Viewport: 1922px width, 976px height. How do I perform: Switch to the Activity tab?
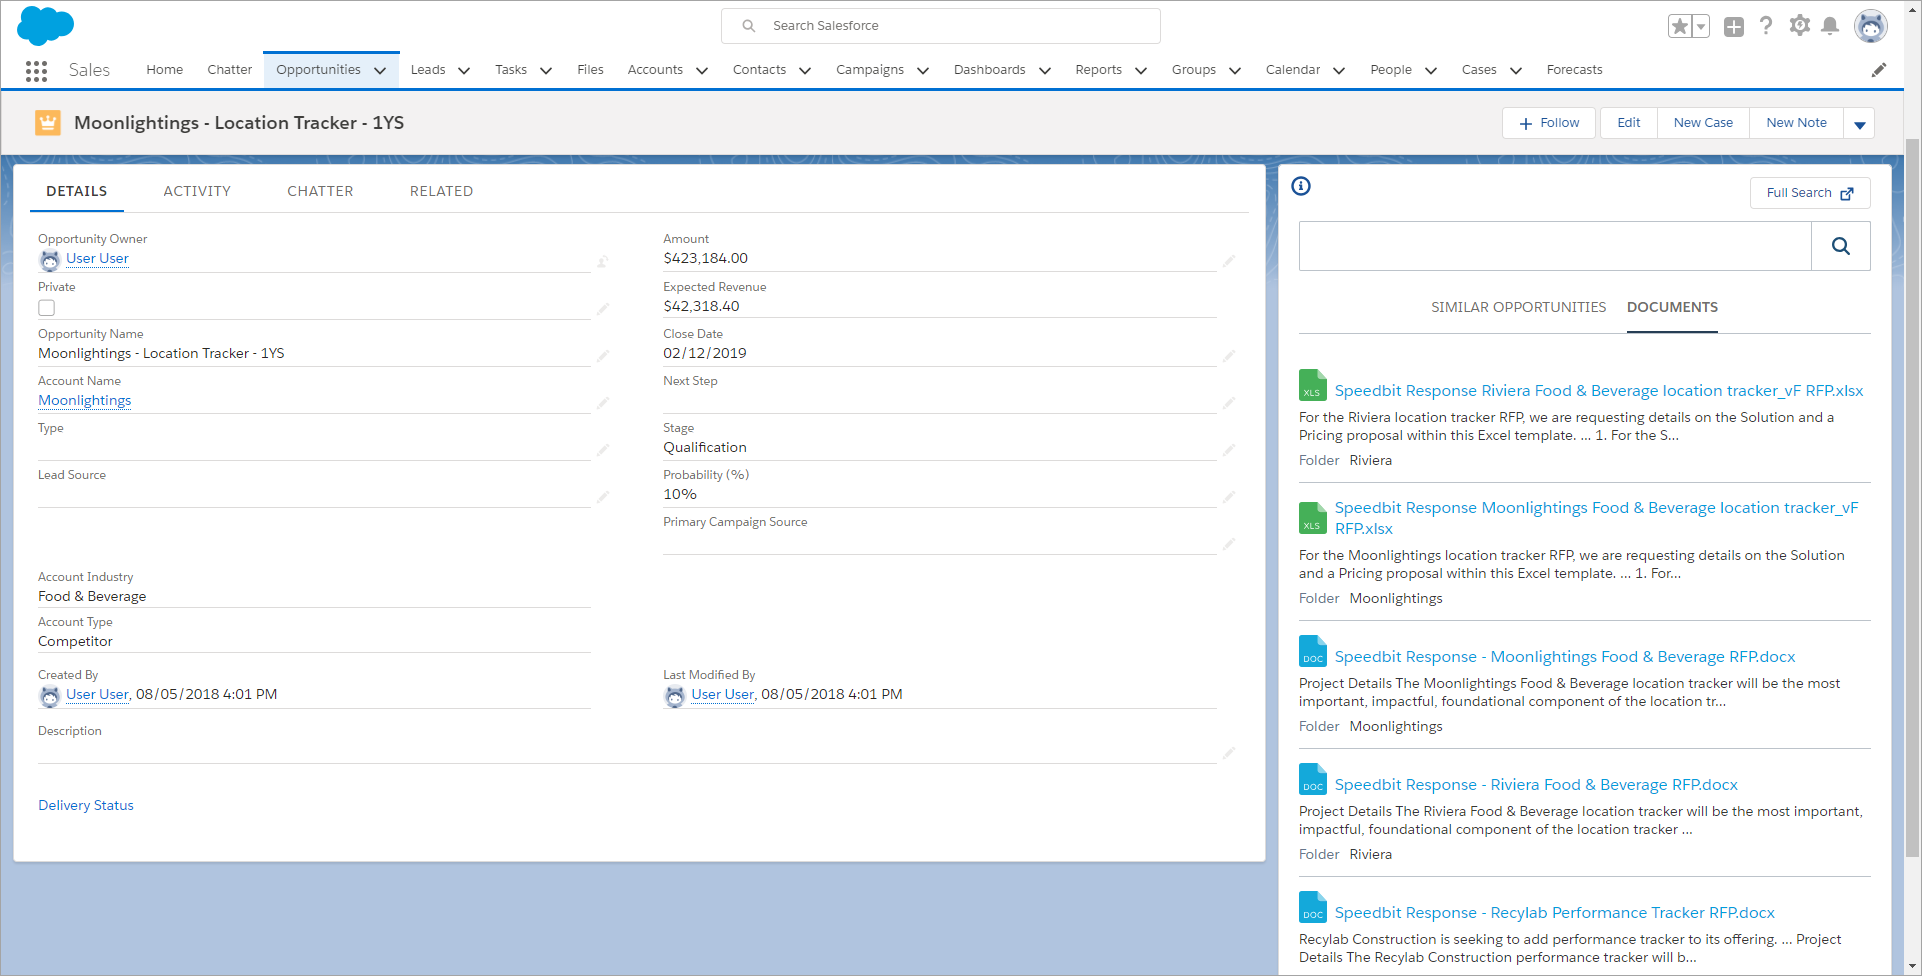click(197, 191)
